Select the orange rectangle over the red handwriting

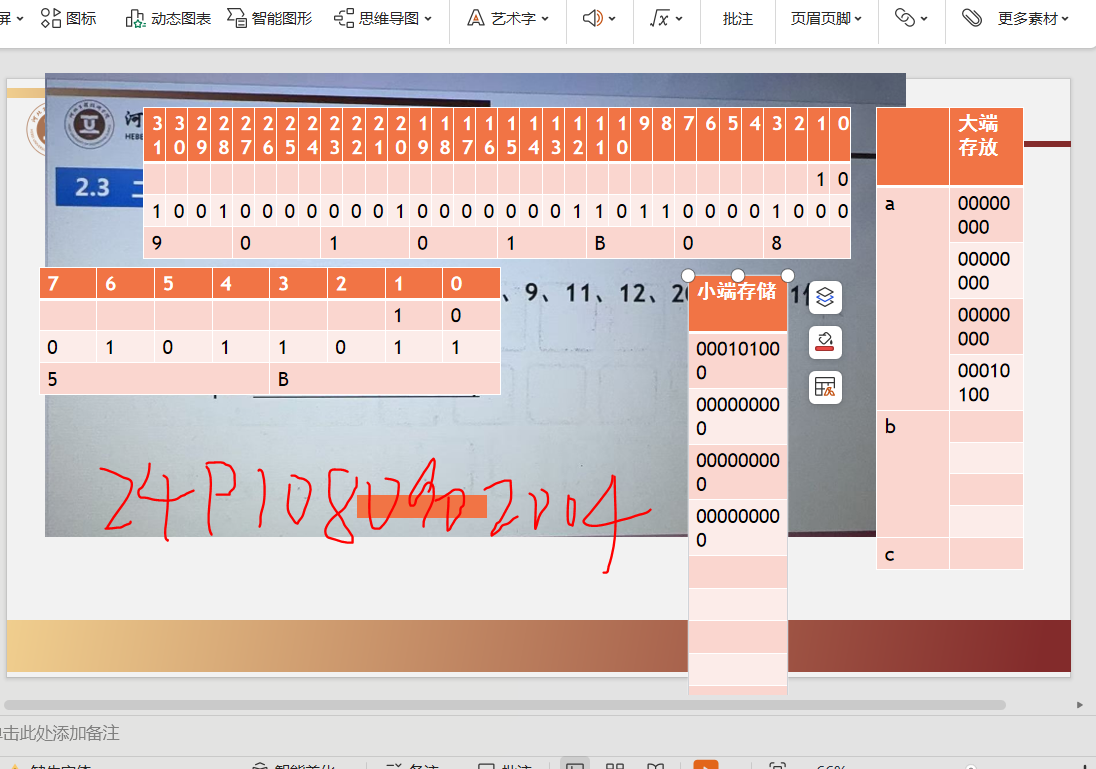[x=421, y=506]
